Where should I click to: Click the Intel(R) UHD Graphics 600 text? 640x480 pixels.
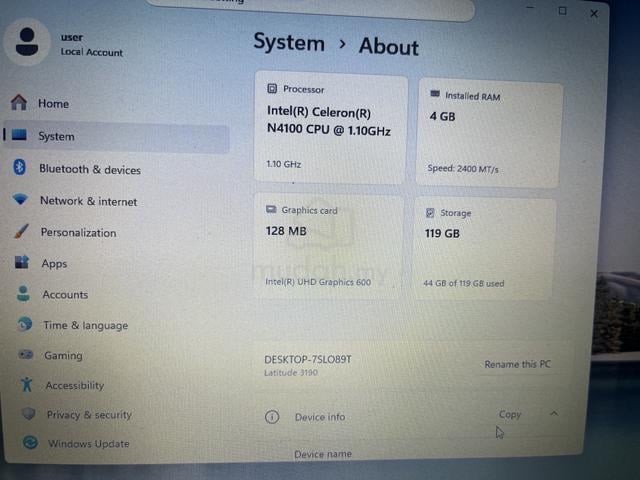point(318,282)
